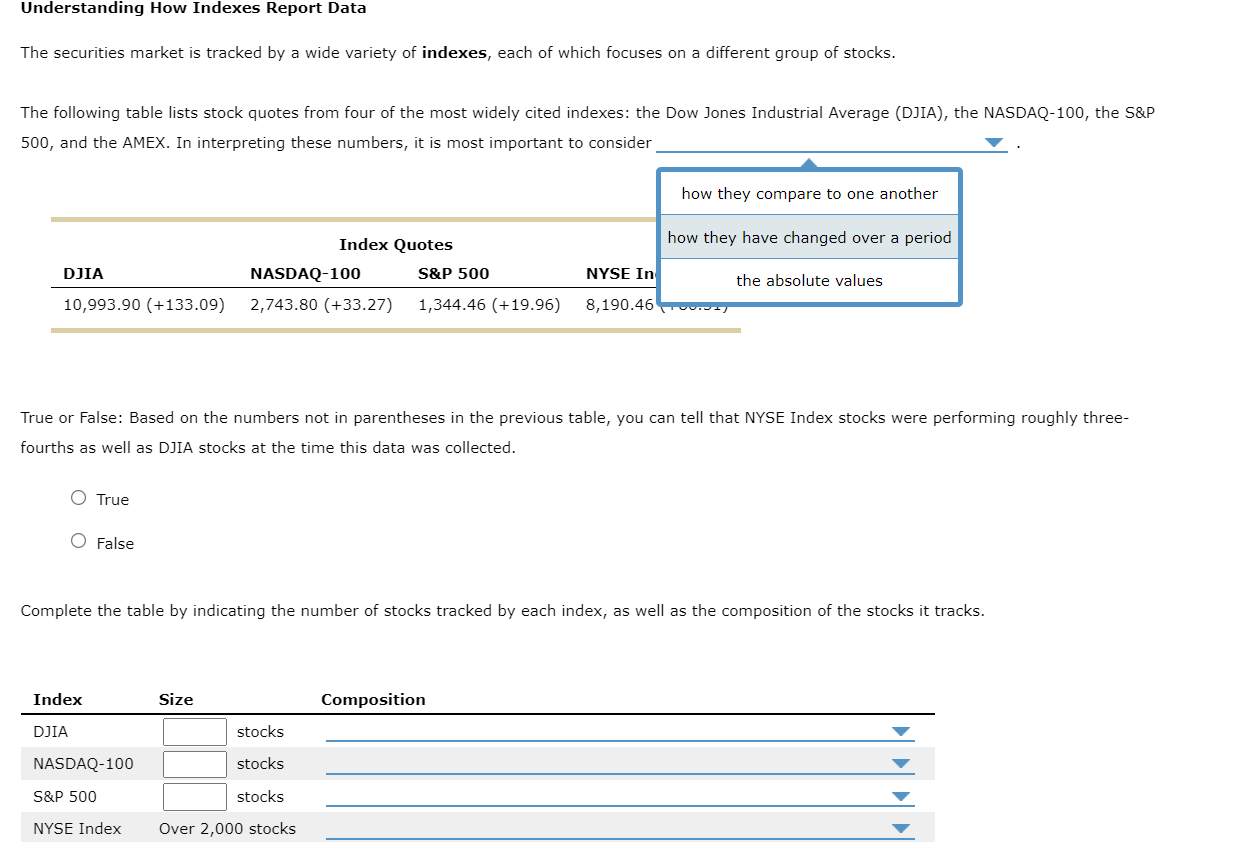Screen dimensions: 1234x842
Task: Open the DJIA Composition dropdown
Action: click(x=901, y=732)
